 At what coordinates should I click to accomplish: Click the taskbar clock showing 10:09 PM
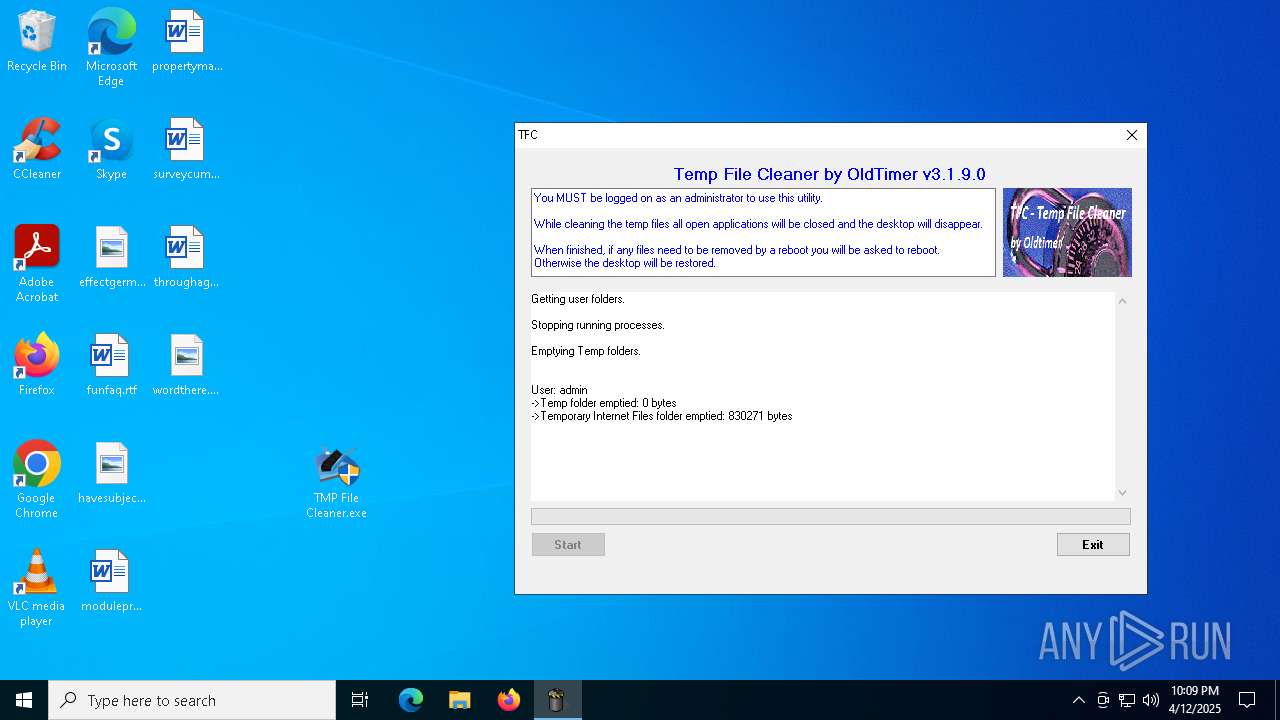click(1195, 700)
